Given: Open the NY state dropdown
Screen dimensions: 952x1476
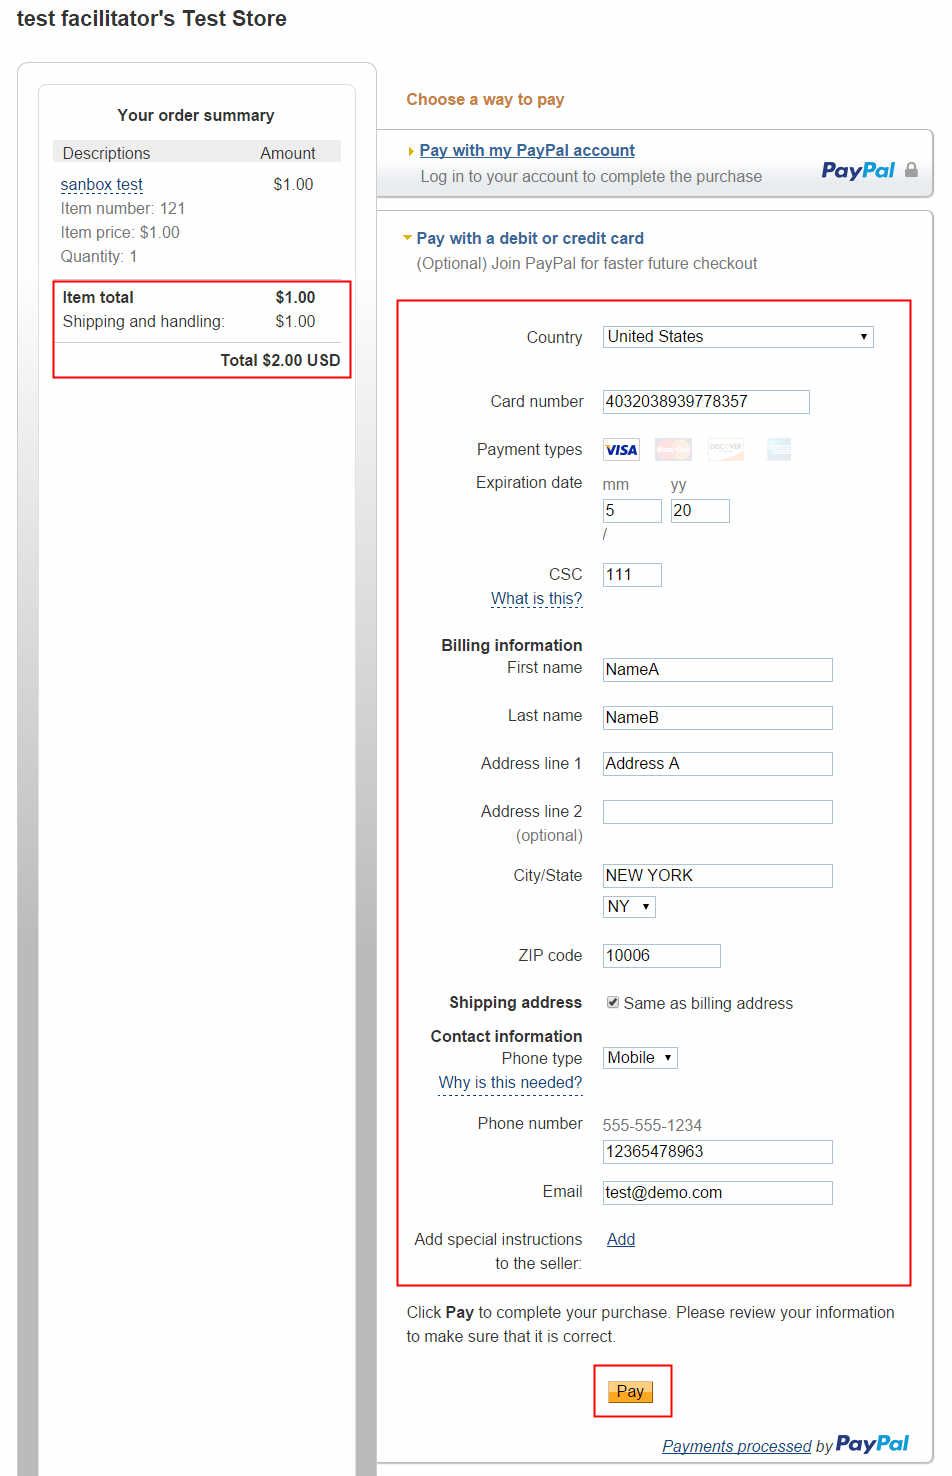Looking at the screenshot, I should (x=629, y=907).
